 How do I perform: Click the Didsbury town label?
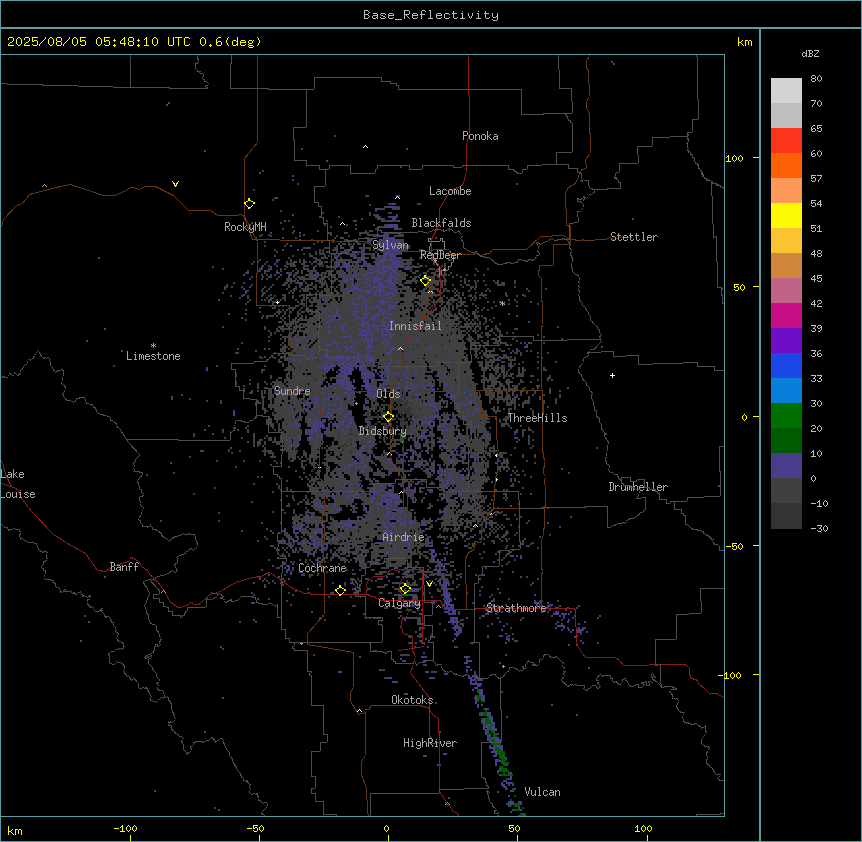(383, 431)
